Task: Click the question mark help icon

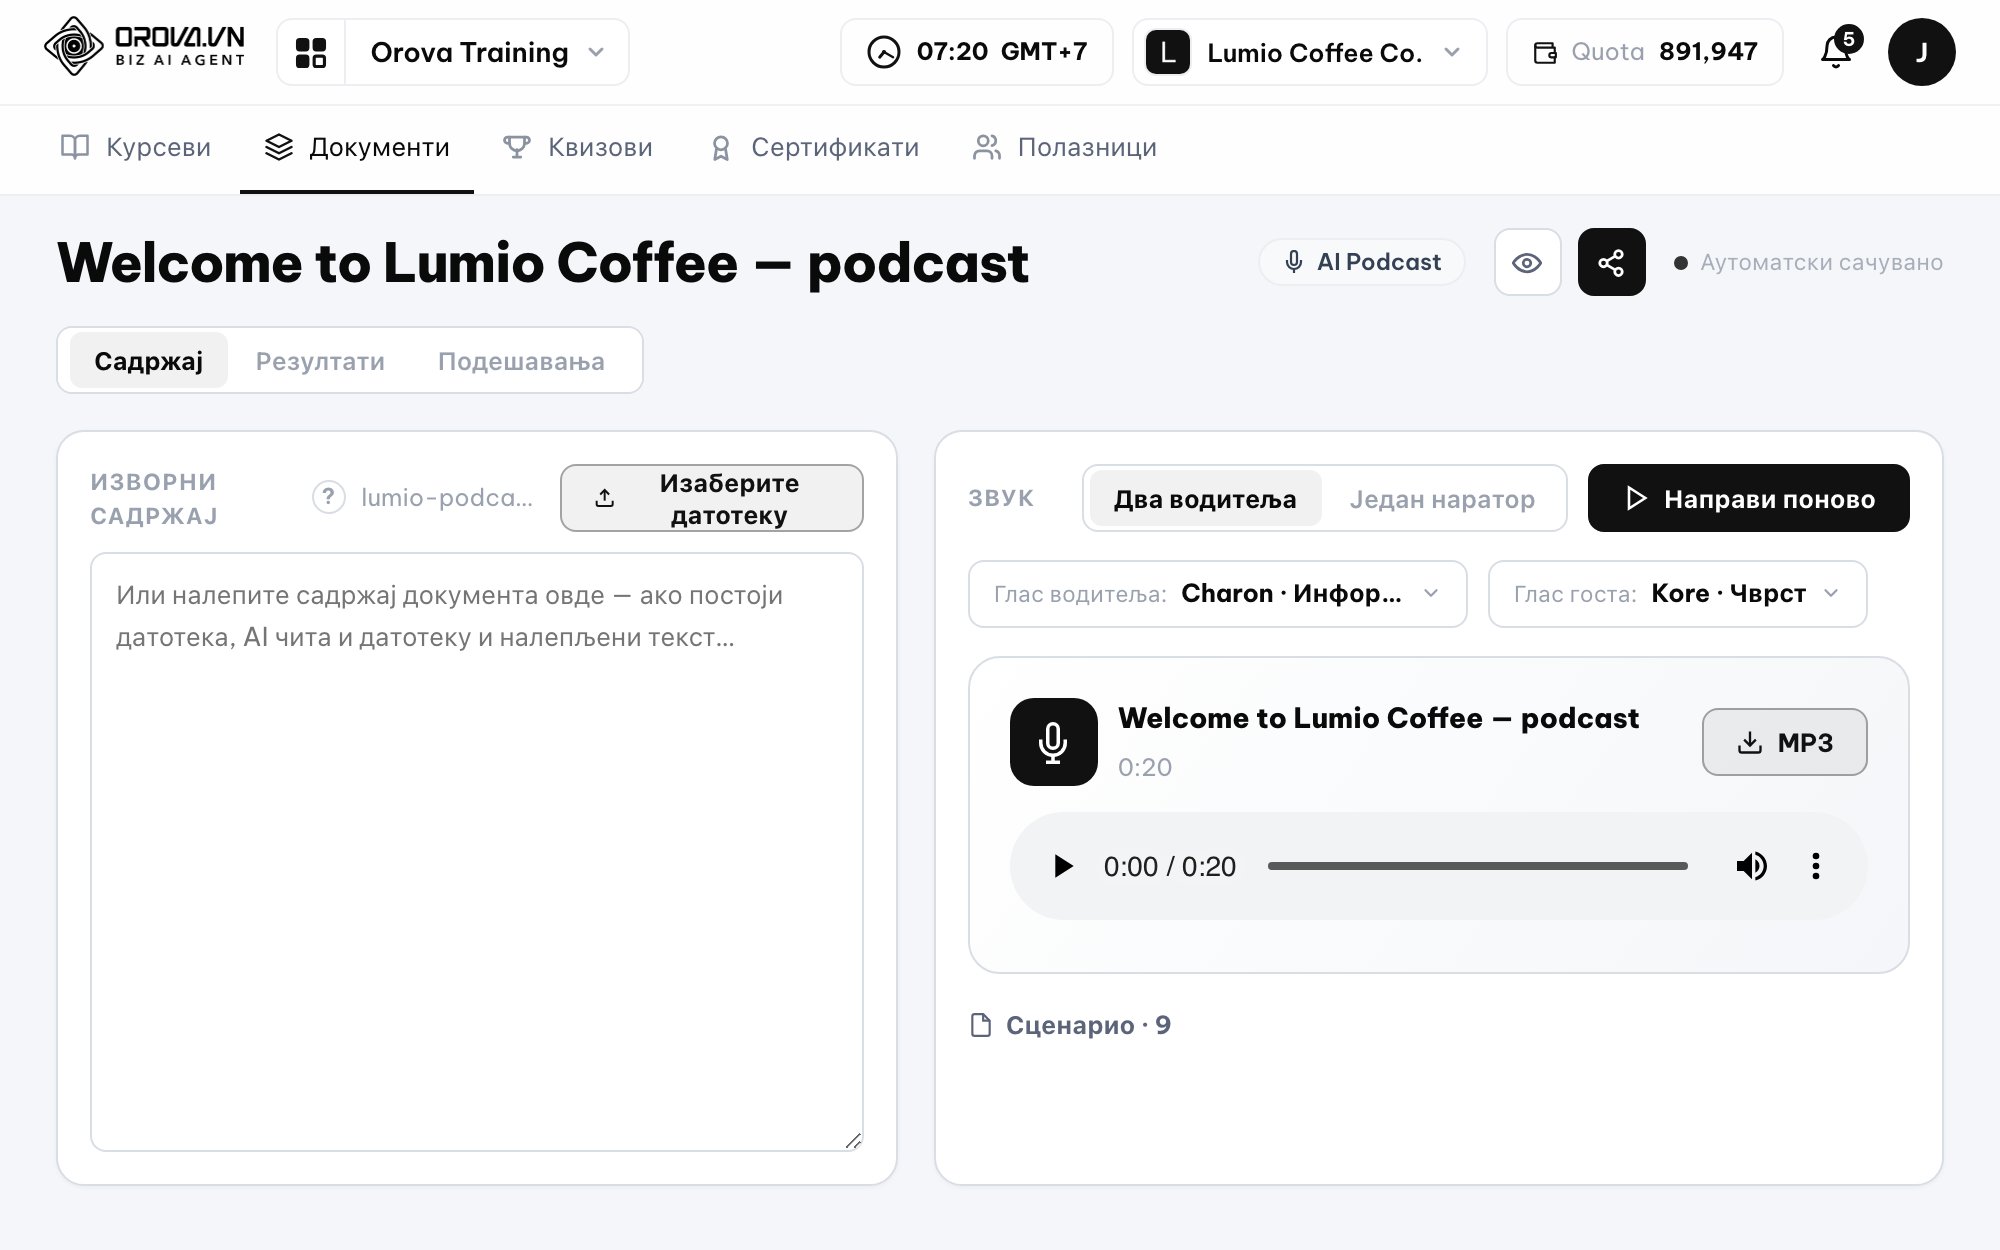Action: (328, 497)
